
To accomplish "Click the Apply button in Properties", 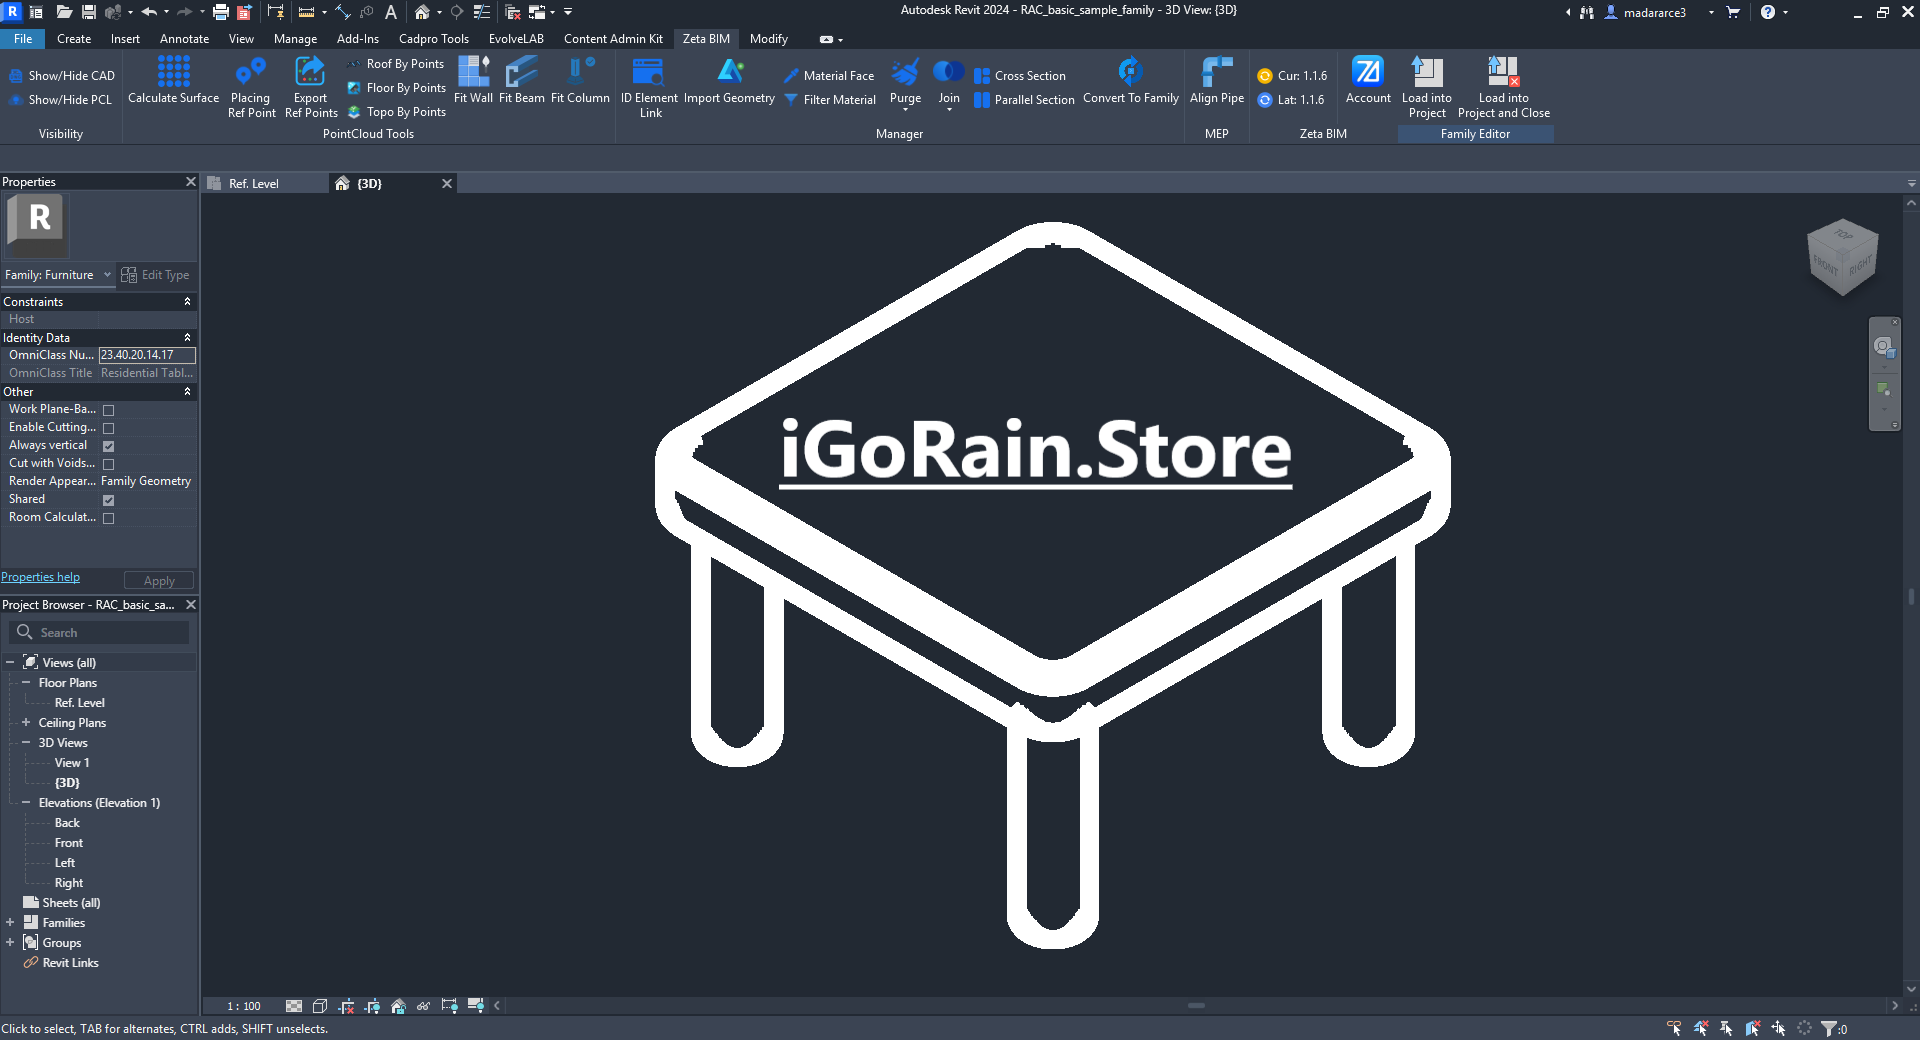I will (x=157, y=580).
